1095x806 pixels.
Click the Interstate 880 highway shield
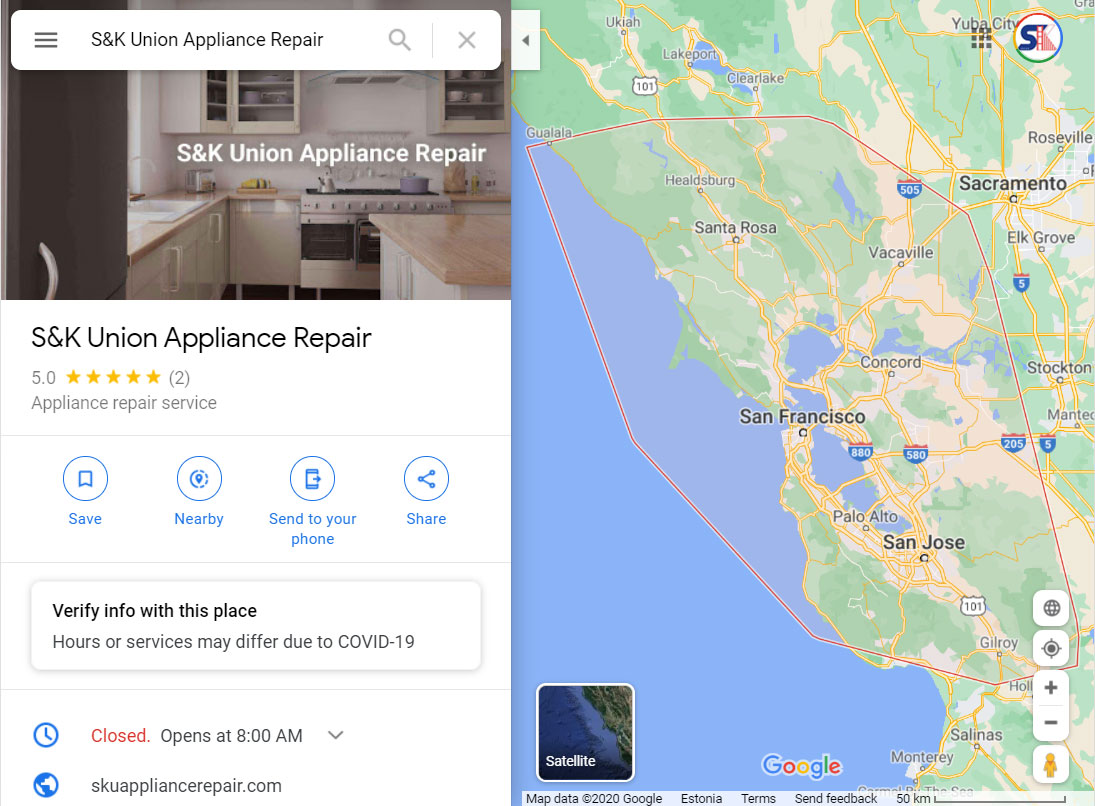[860, 452]
